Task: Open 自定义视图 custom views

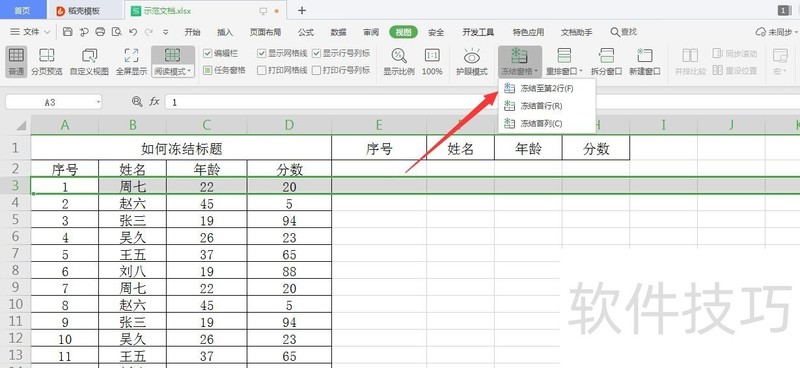Action: (x=89, y=62)
